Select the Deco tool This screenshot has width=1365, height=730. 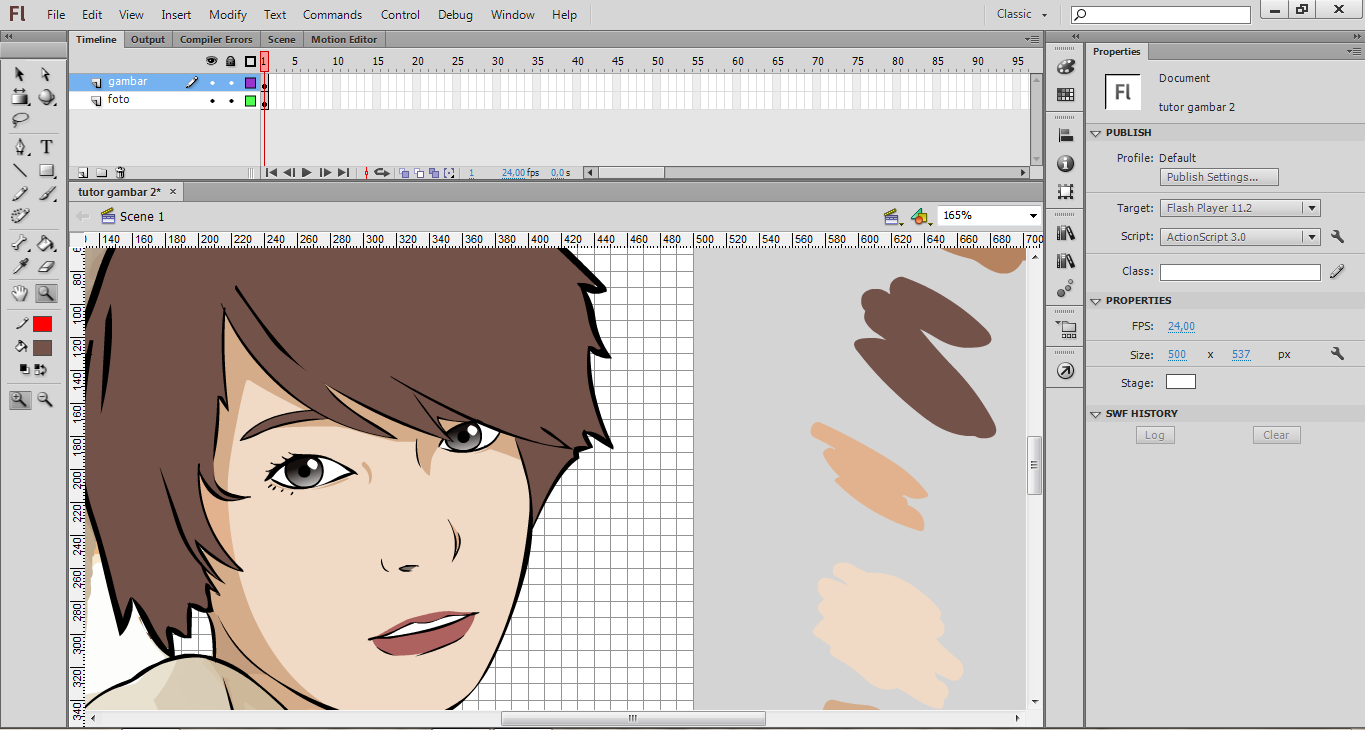(19, 216)
